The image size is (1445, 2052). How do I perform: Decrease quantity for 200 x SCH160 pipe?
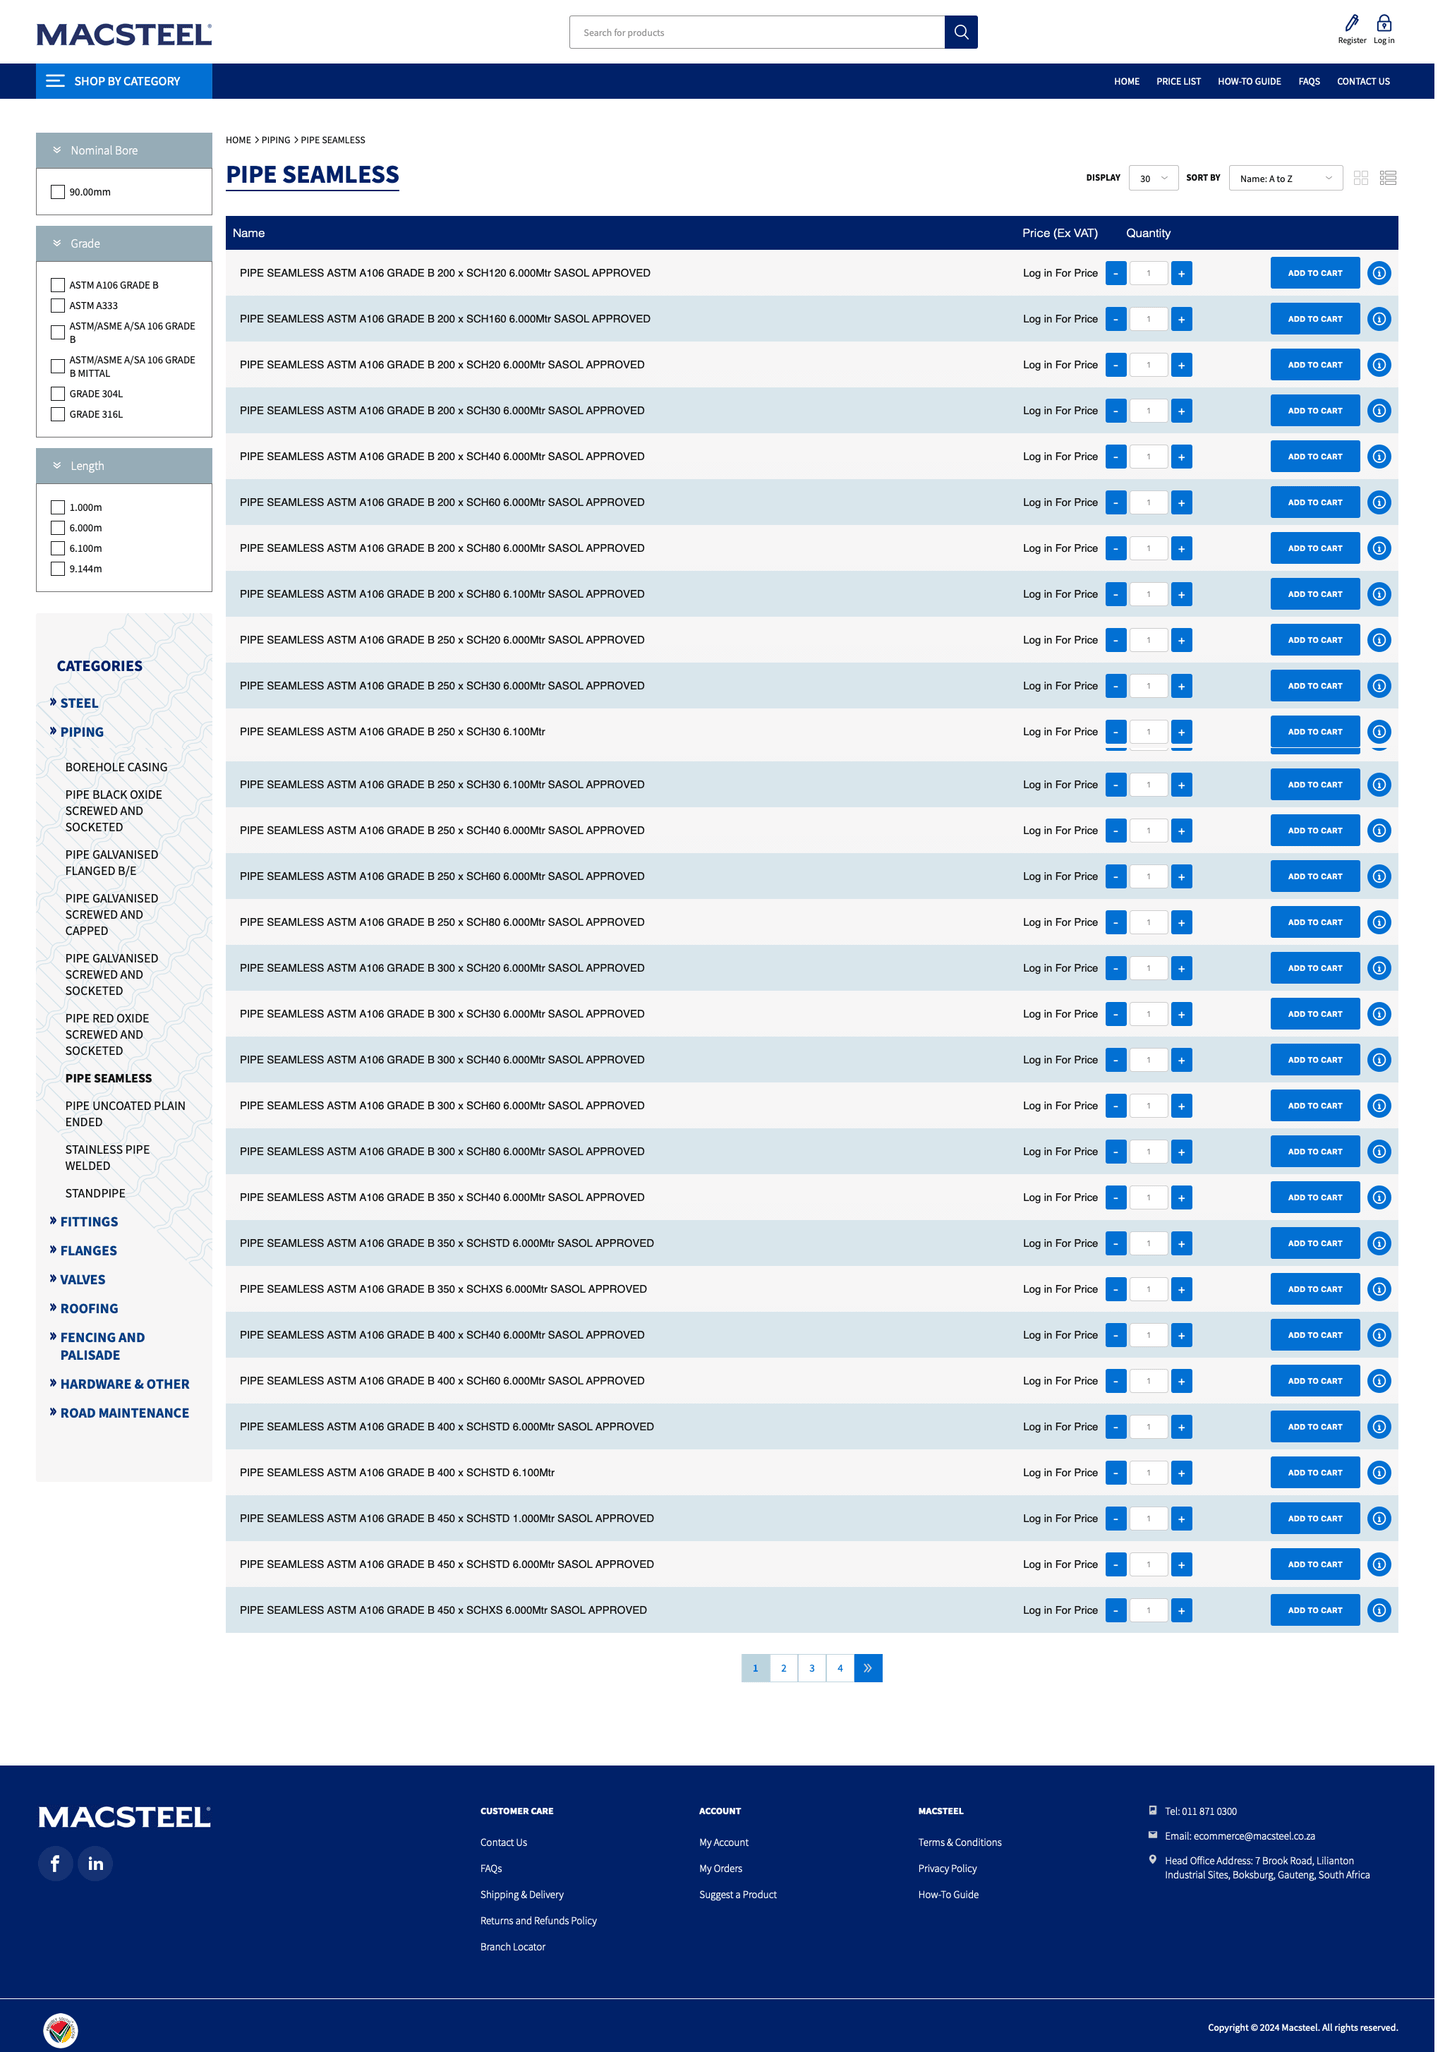pyautogui.click(x=1116, y=319)
